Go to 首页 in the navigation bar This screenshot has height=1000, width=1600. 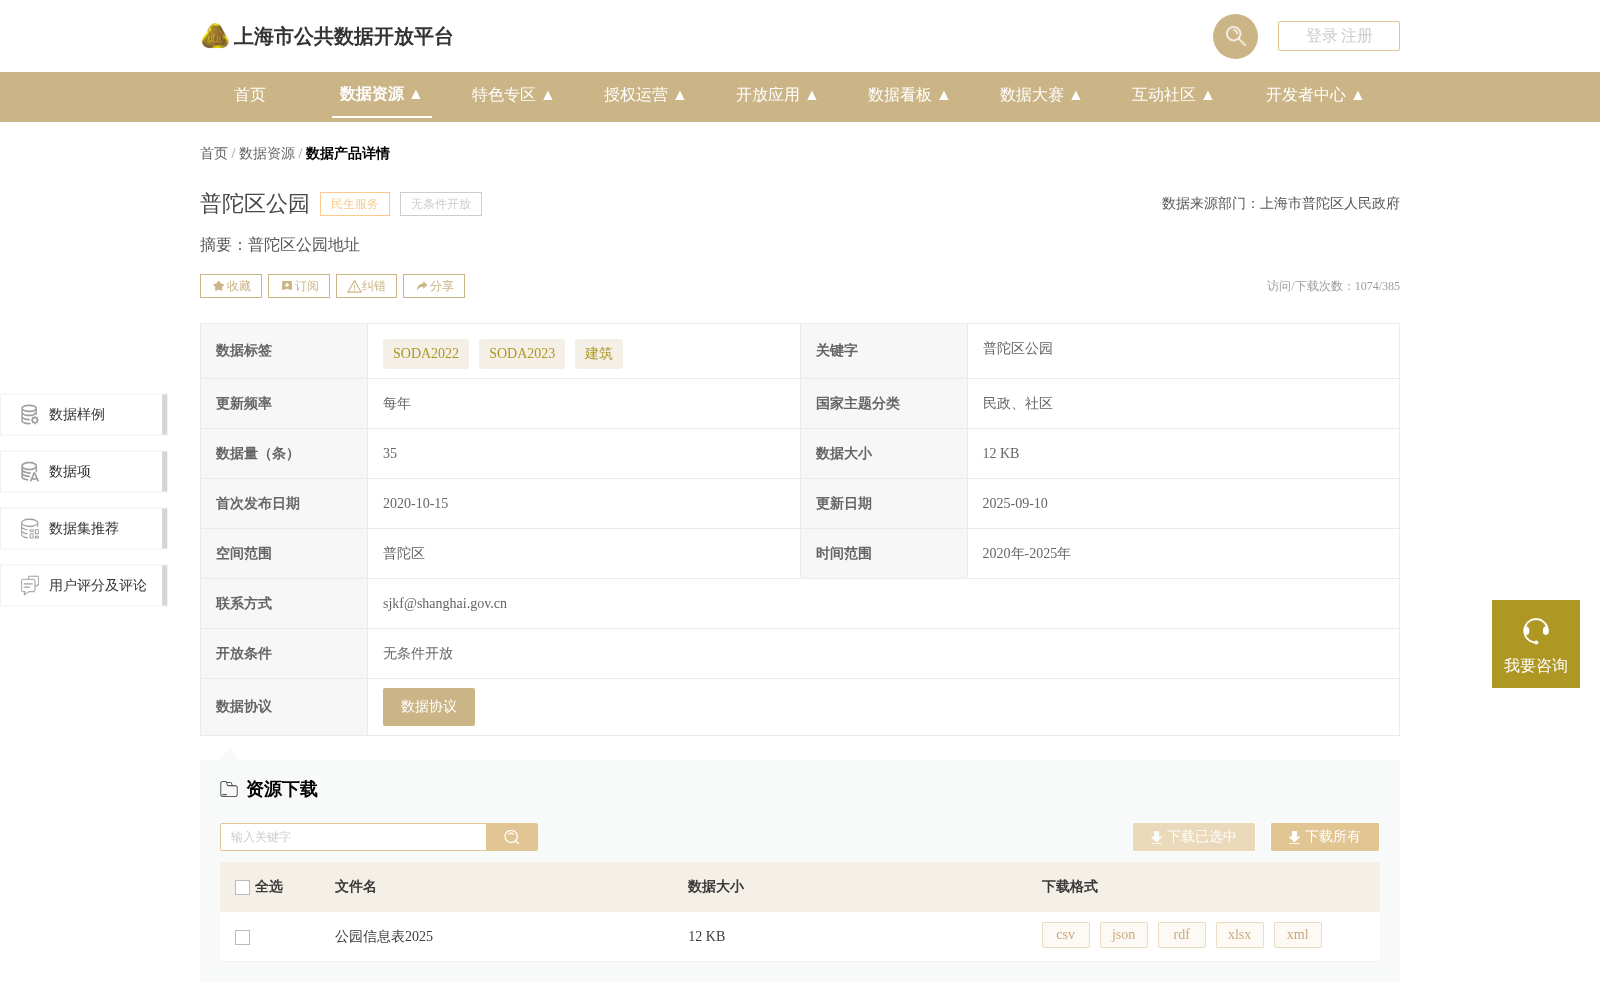pyautogui.click(x=250, y=95)
